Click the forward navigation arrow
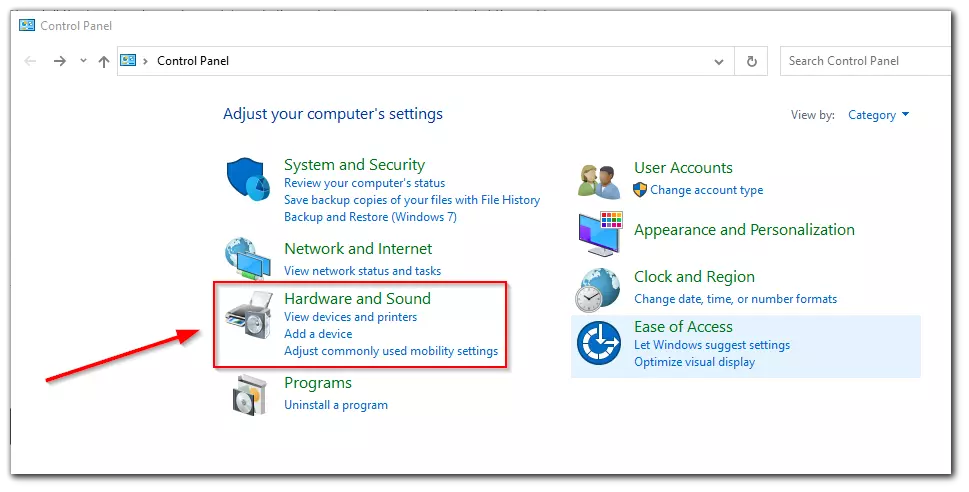This screenshot has width=969, height=492. (x=60, y=61)
